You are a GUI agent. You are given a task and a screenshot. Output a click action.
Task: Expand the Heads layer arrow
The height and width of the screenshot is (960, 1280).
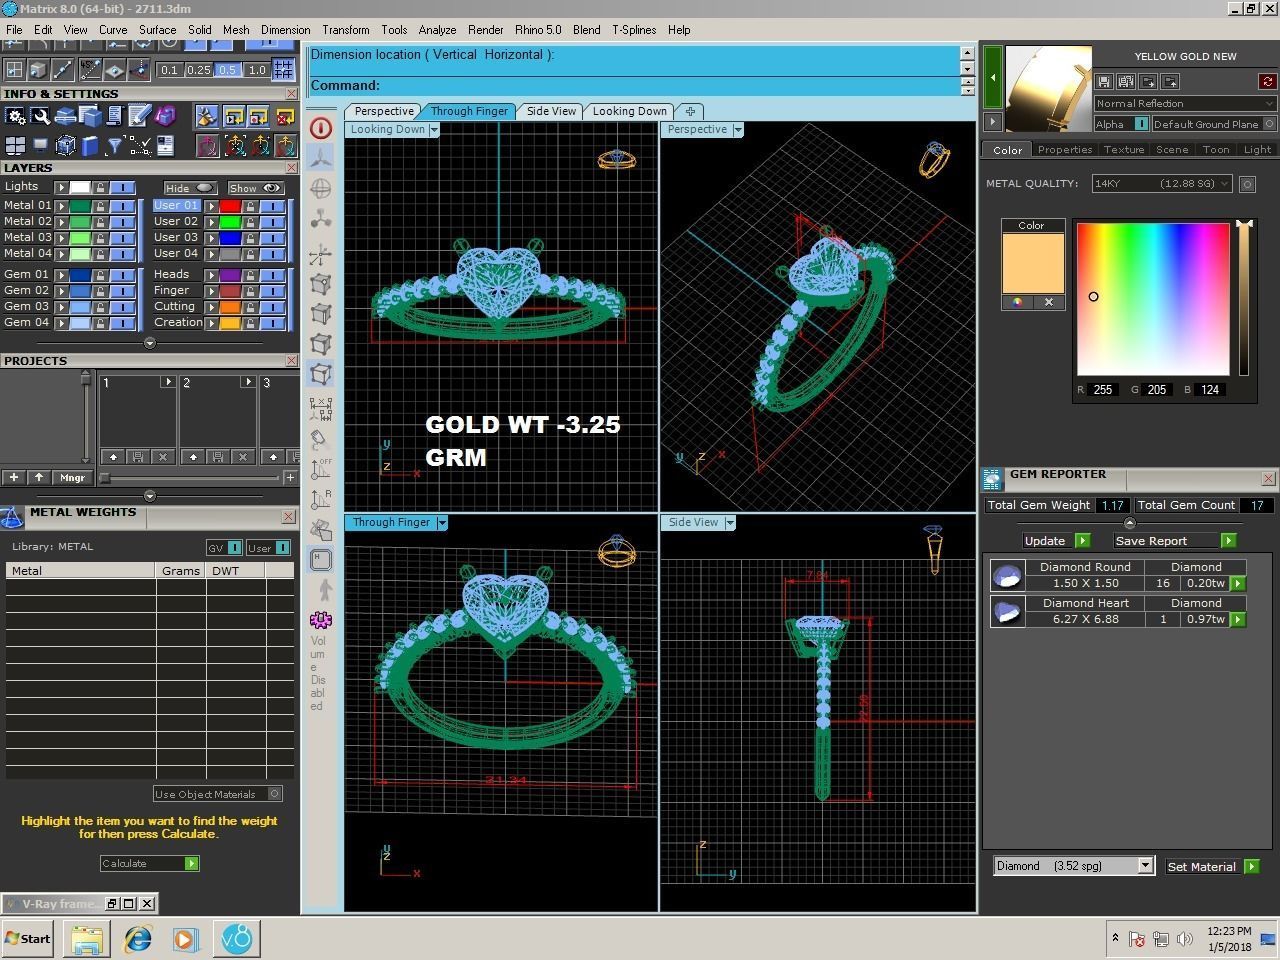coord(211,274)
